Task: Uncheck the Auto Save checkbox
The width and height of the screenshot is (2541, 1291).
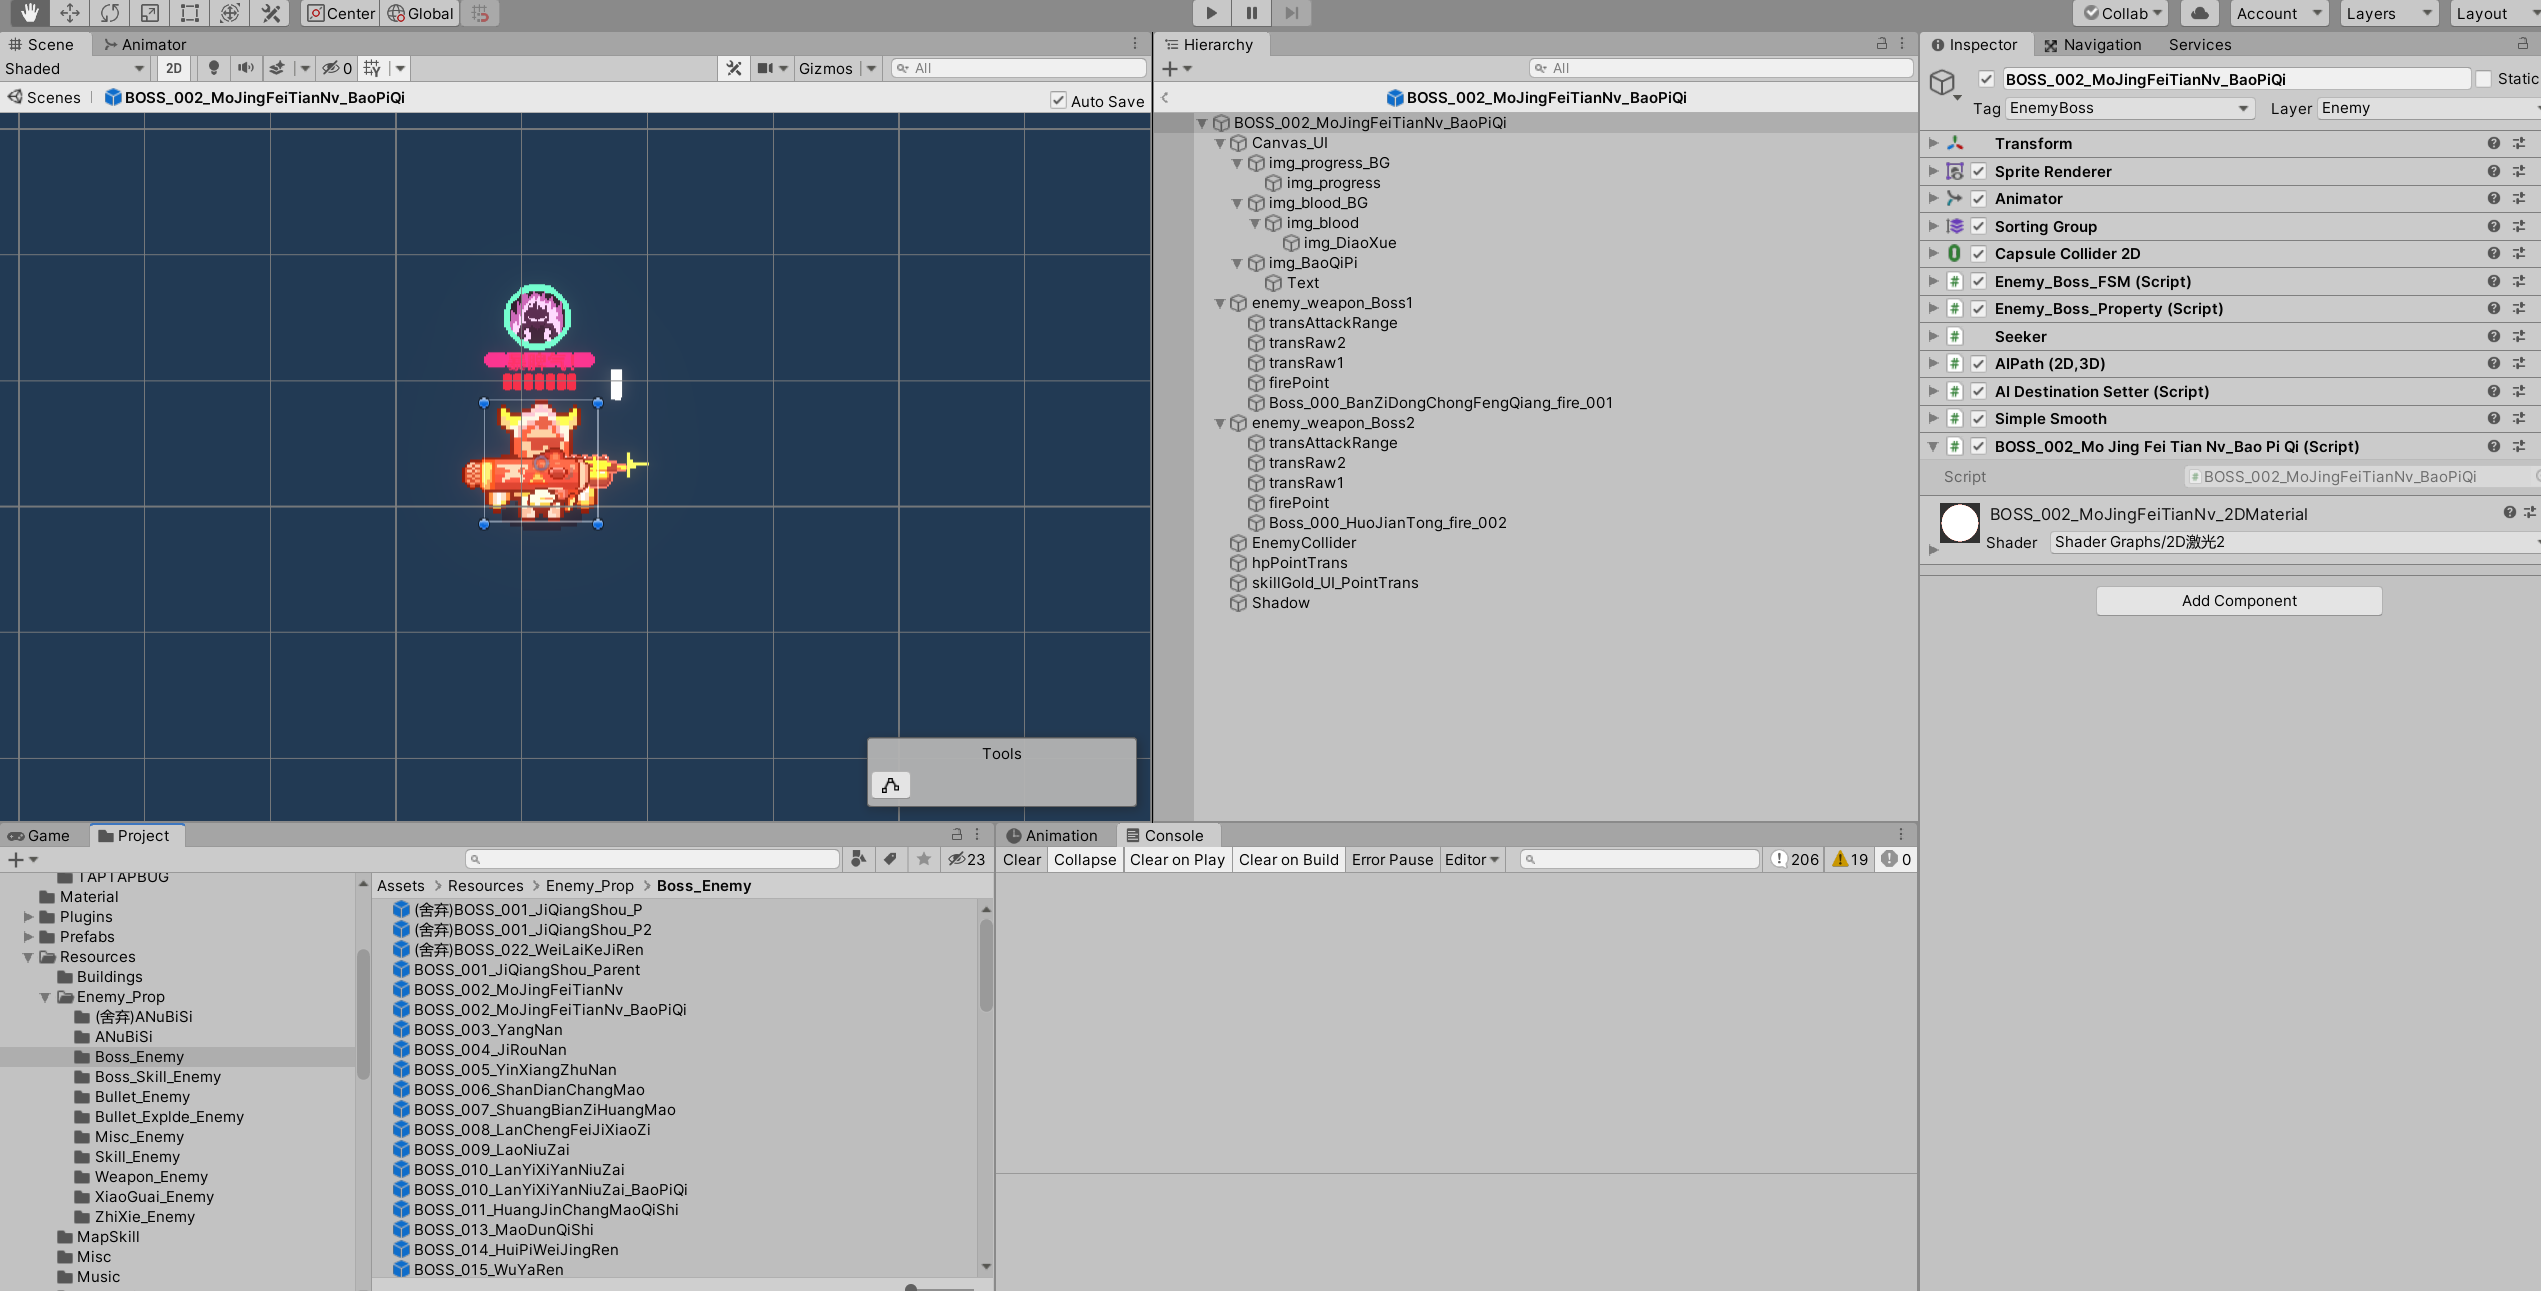Action: click(1058, 100)
